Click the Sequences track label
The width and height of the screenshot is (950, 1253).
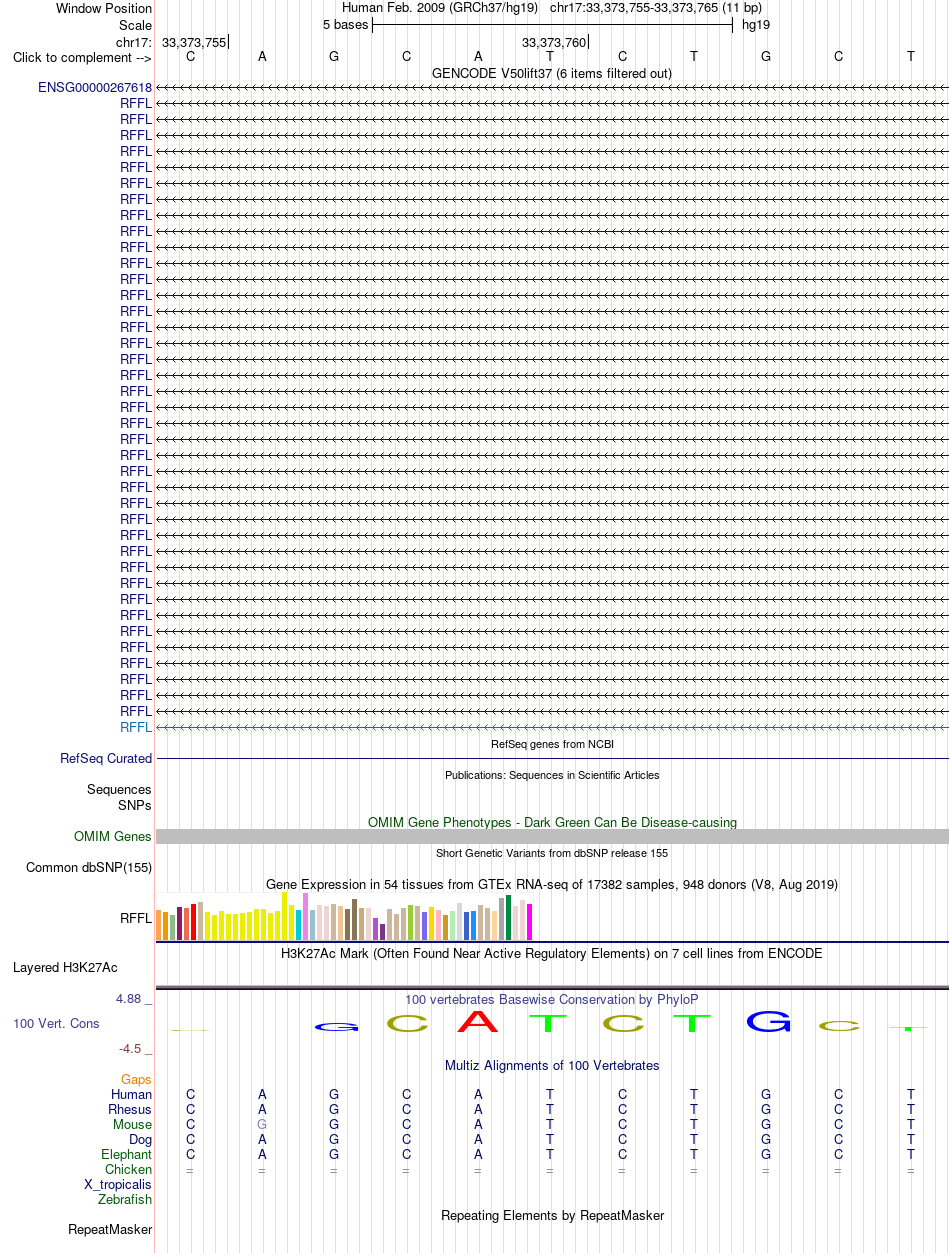(119, 790)
